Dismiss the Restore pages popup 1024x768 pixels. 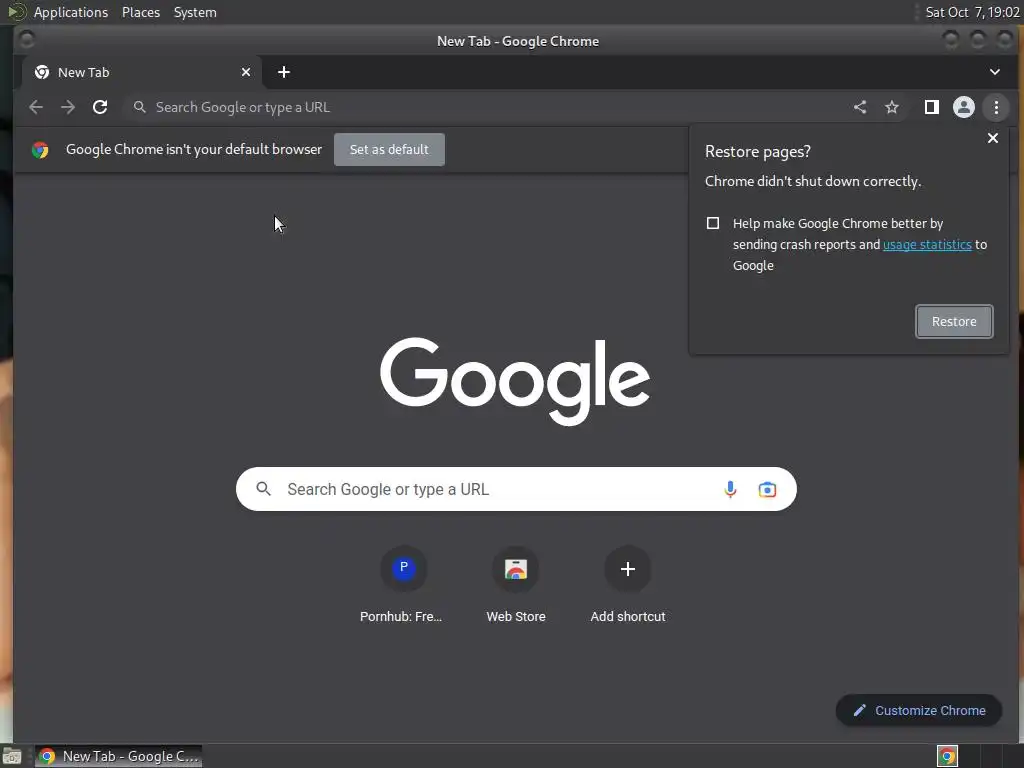993,138
